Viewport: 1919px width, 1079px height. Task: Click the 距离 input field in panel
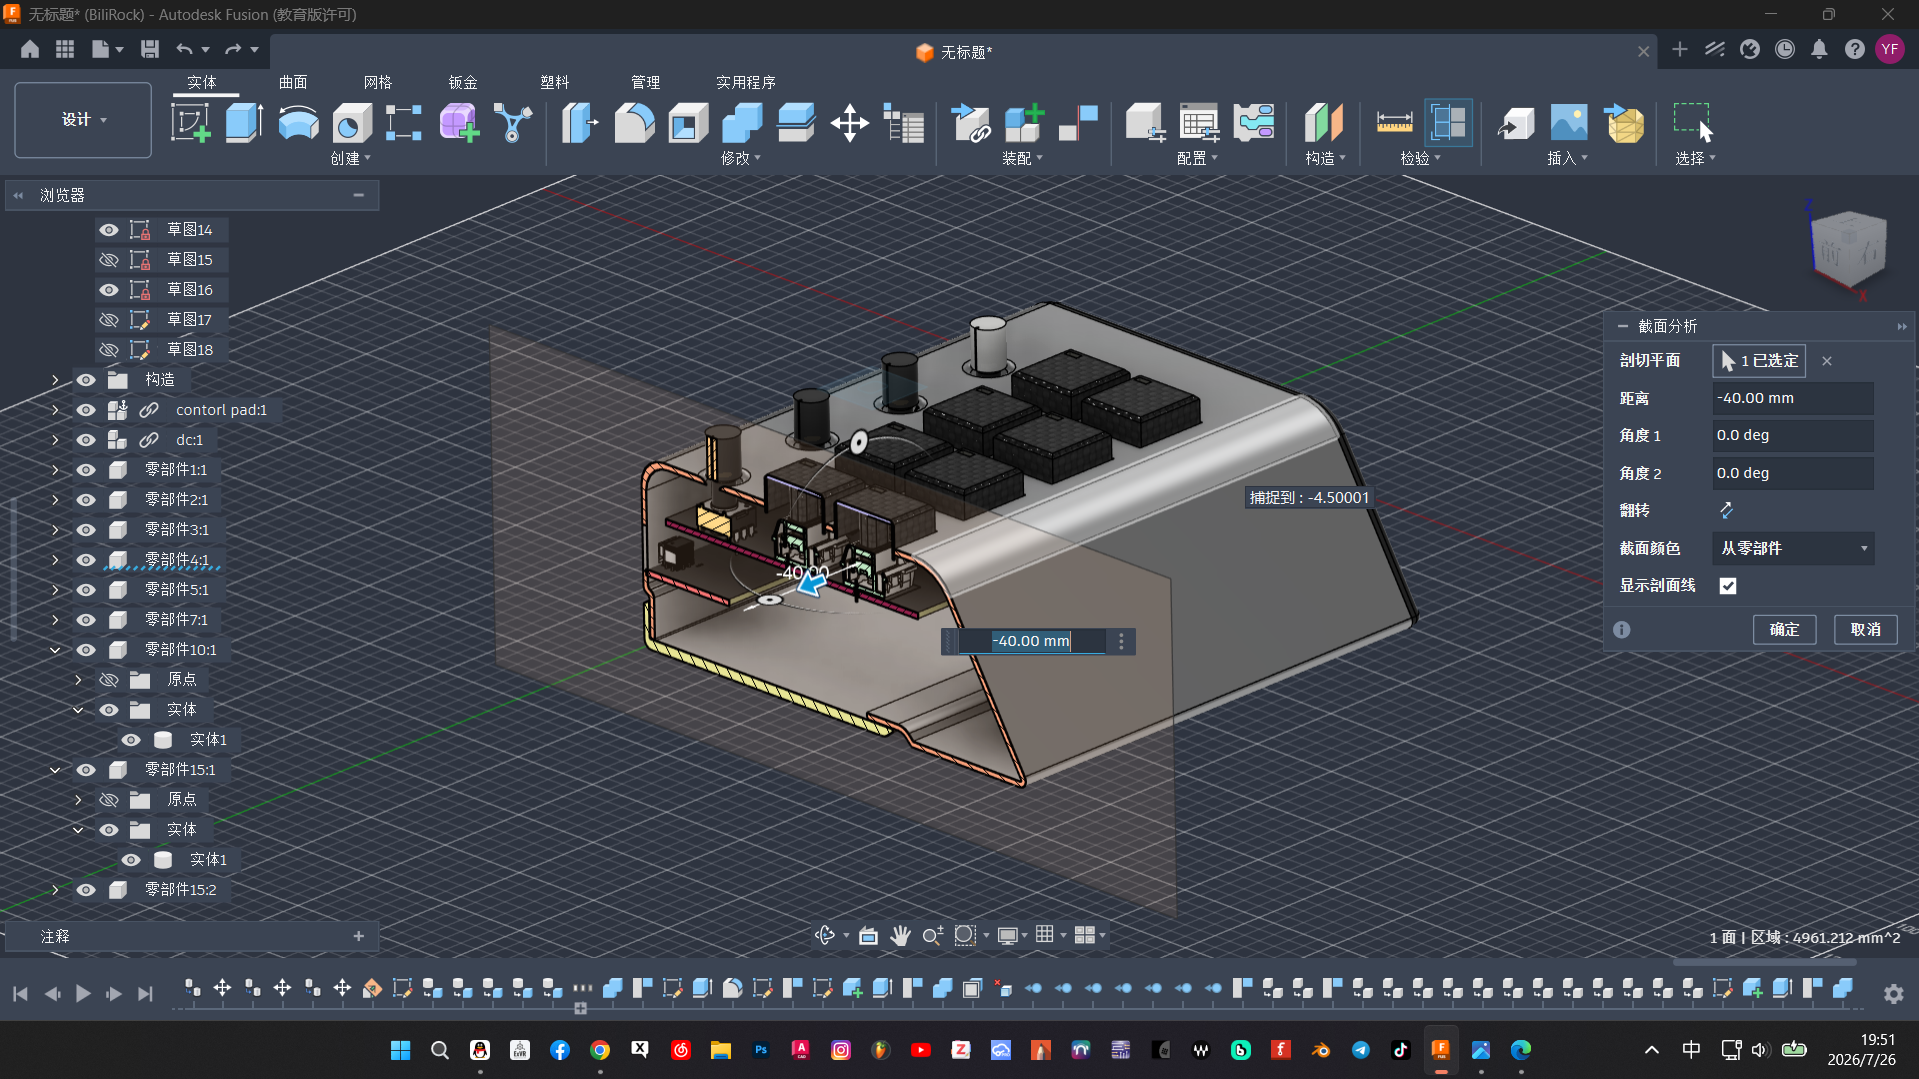[x=1793, y=398]
